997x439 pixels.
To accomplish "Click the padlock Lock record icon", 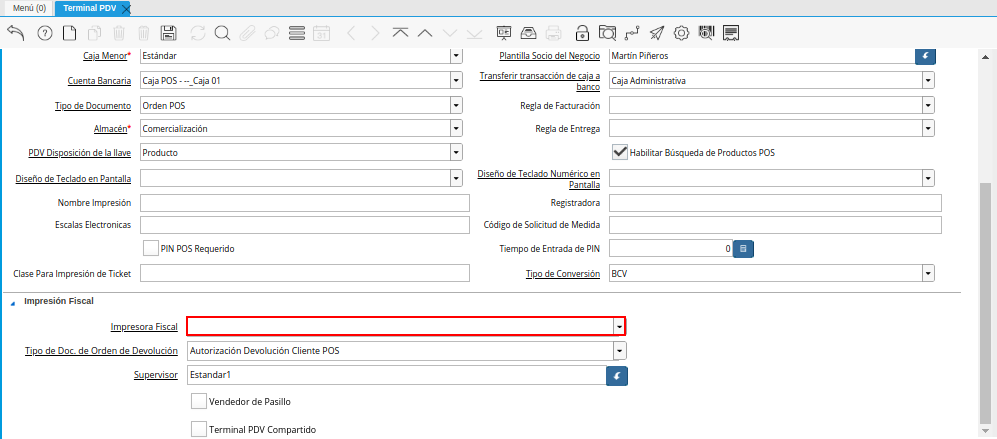I will coord(582,33).
